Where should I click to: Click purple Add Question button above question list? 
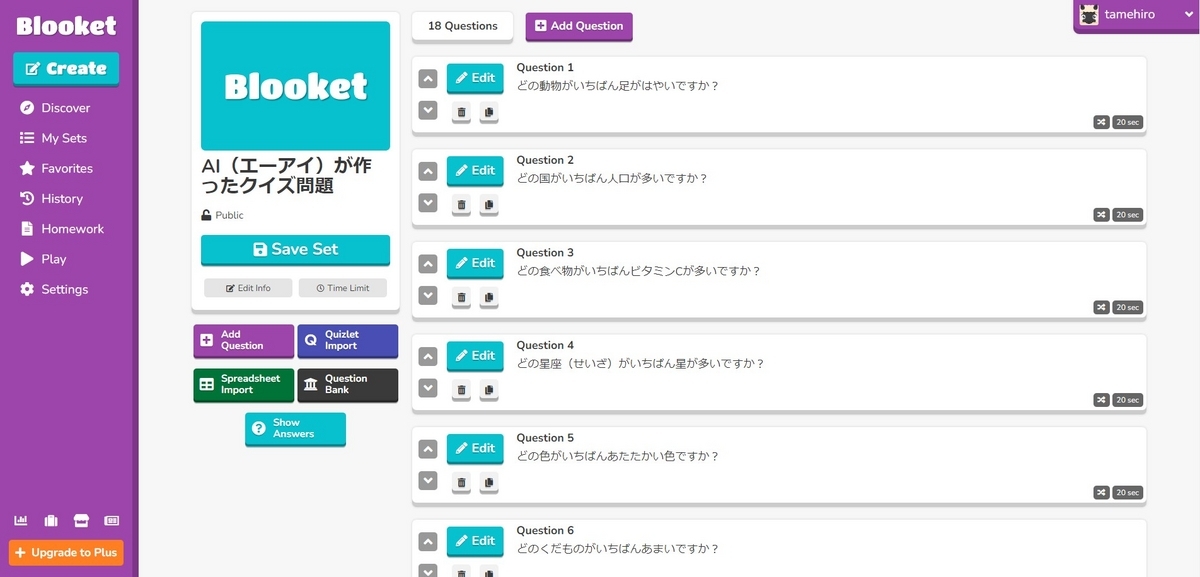tap(579, 26)
